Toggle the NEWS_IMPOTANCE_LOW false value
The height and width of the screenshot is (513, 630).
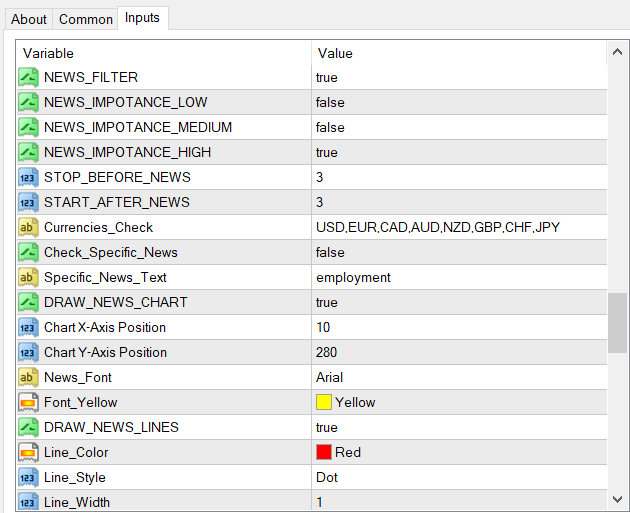click(459, 102)
